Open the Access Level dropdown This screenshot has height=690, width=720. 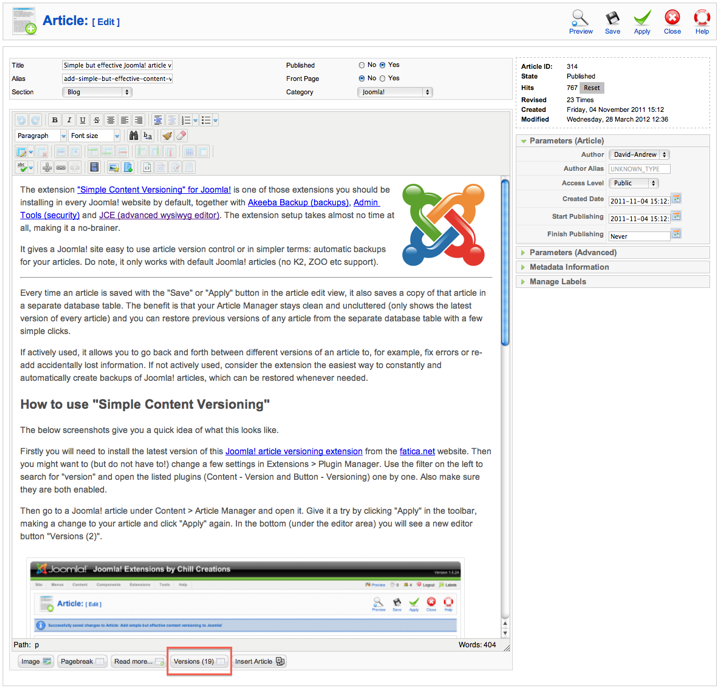634,183
